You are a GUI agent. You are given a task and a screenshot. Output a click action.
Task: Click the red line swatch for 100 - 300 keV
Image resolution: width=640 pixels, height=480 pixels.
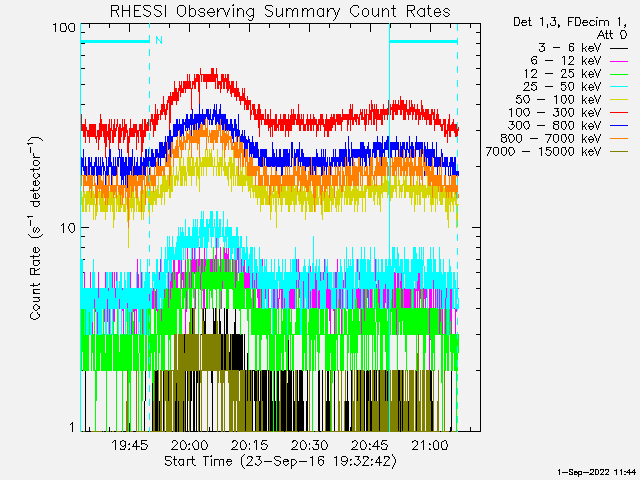coord(619,113)
